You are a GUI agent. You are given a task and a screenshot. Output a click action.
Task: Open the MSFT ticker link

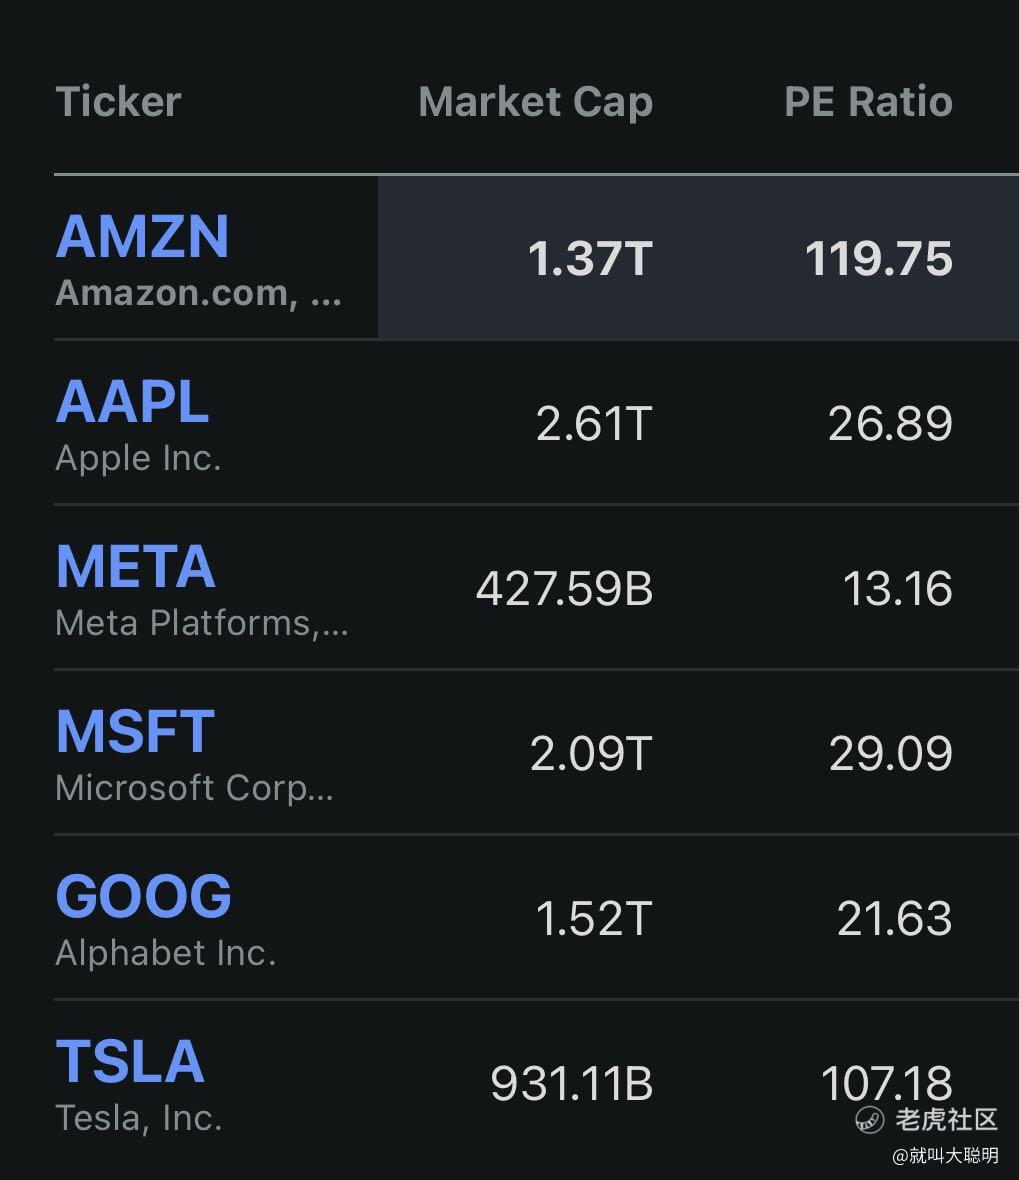click(x=135, y=731)
